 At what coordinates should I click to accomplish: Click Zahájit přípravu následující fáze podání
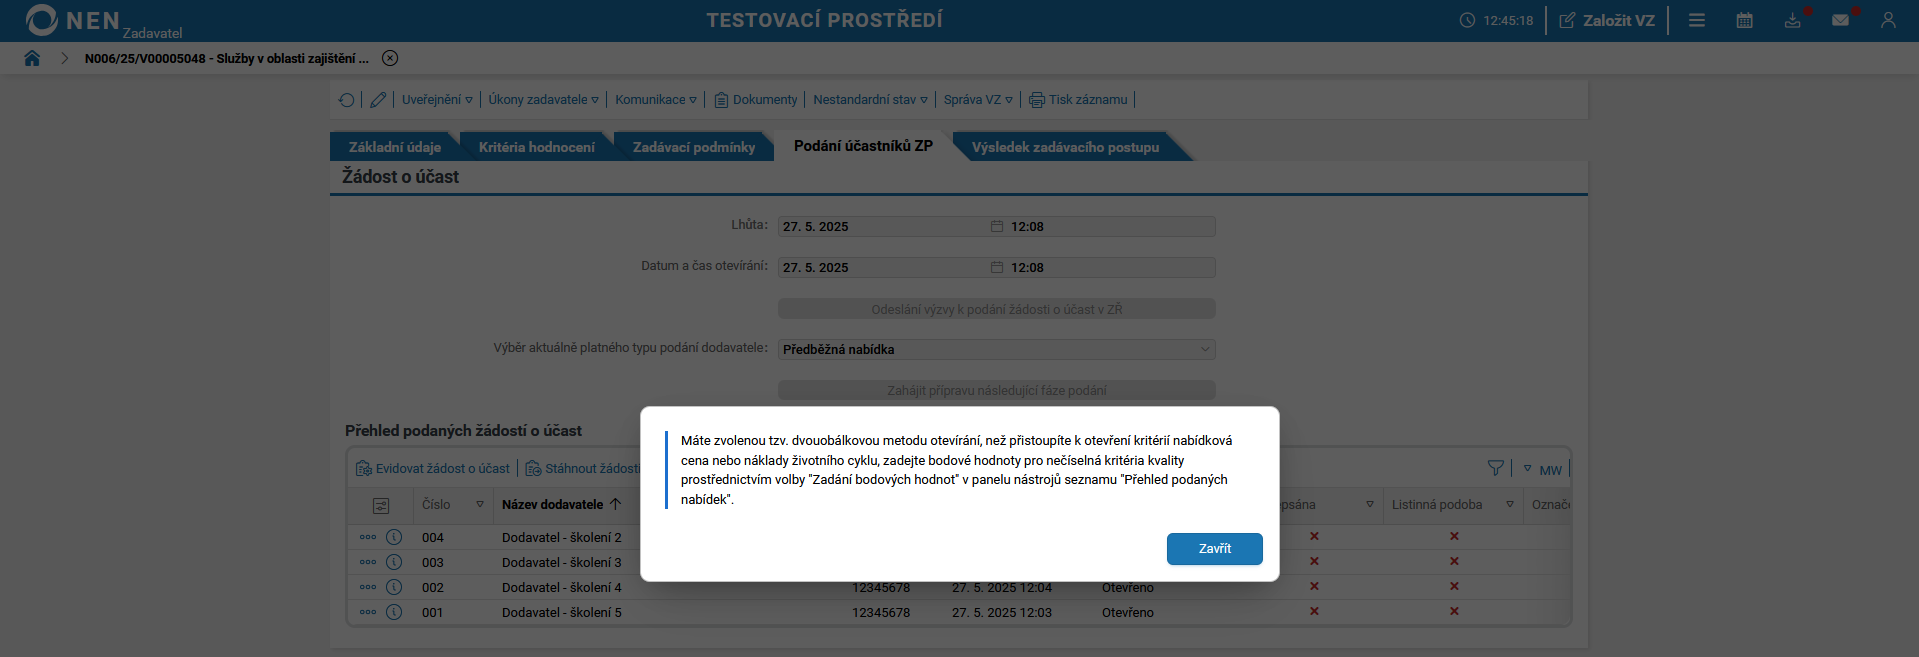tap(997, 391)
